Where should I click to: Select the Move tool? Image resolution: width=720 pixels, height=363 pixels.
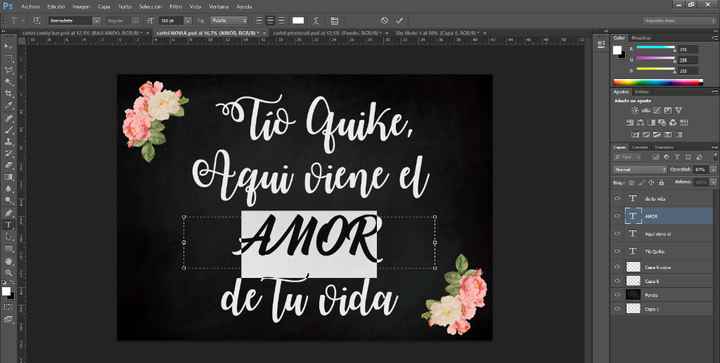(x=8, y=46)
